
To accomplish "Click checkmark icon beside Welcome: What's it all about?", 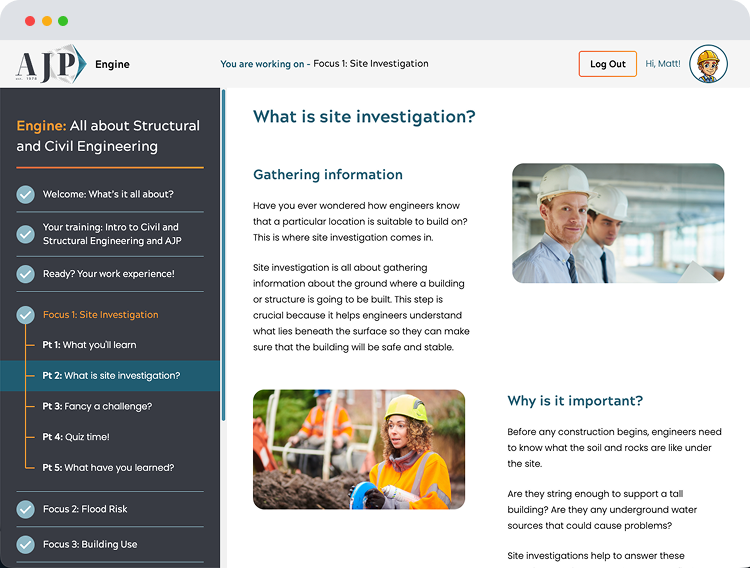I will pyautogui.click(x=26, y=194).
